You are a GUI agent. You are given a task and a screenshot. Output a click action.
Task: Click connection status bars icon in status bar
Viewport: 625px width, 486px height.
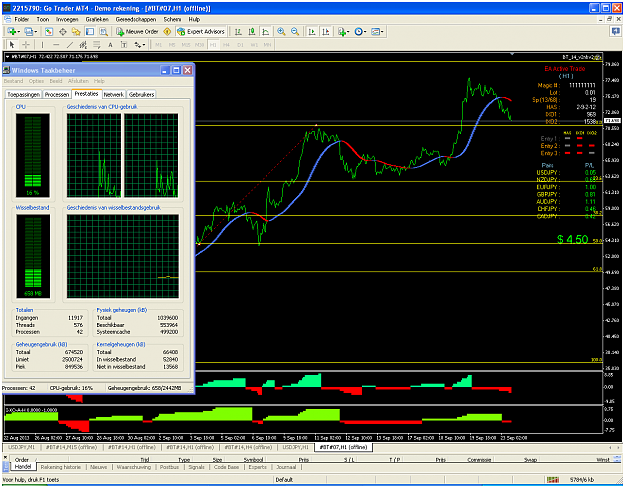coord(552,480)
